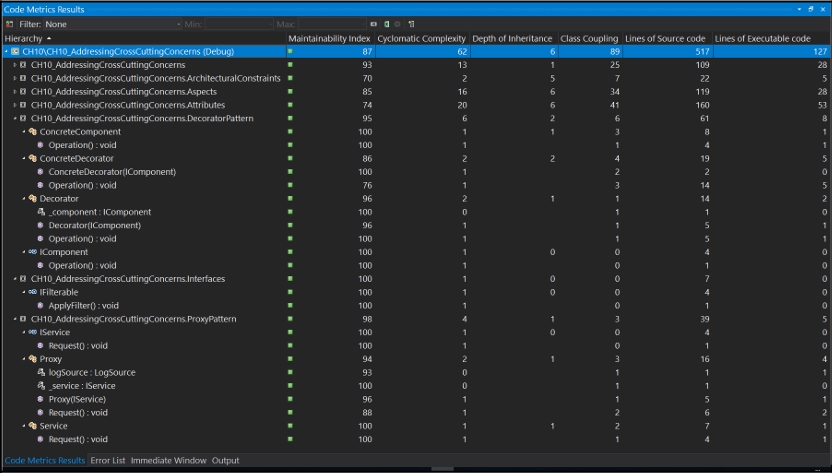The height and width of the screenshot is (475, 832).
Task: Click the Min filter input field
Action: coord(238,24)
